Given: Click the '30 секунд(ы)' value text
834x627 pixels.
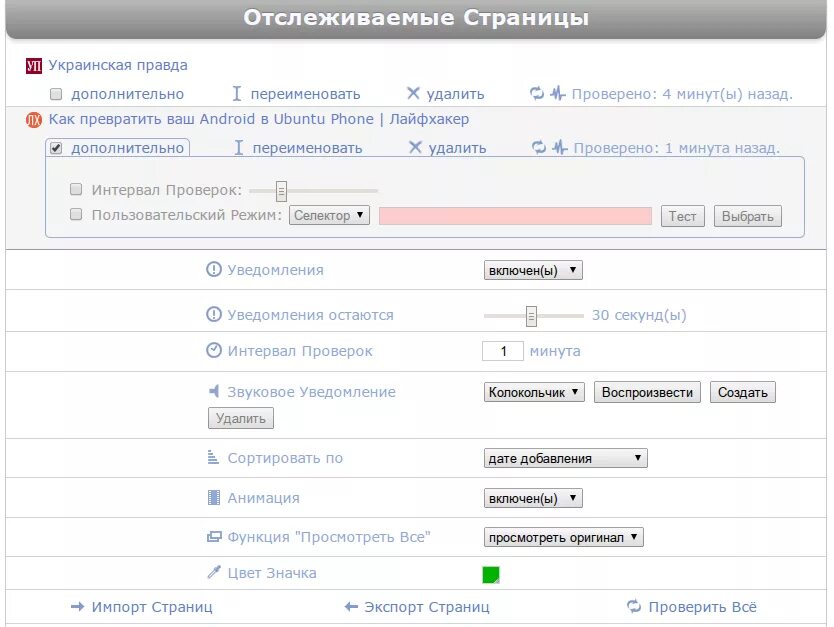Looking at the screenshot, I should (639, 315).
